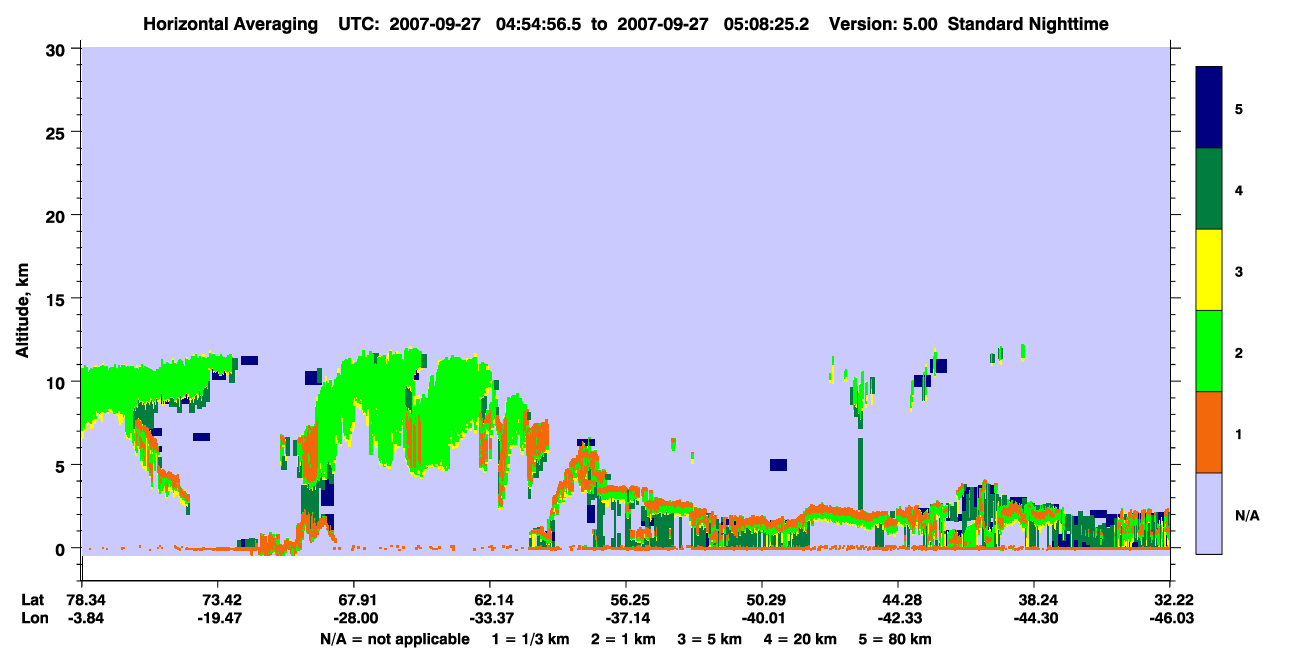Click colorbar label '3'

coord(1239,271)
